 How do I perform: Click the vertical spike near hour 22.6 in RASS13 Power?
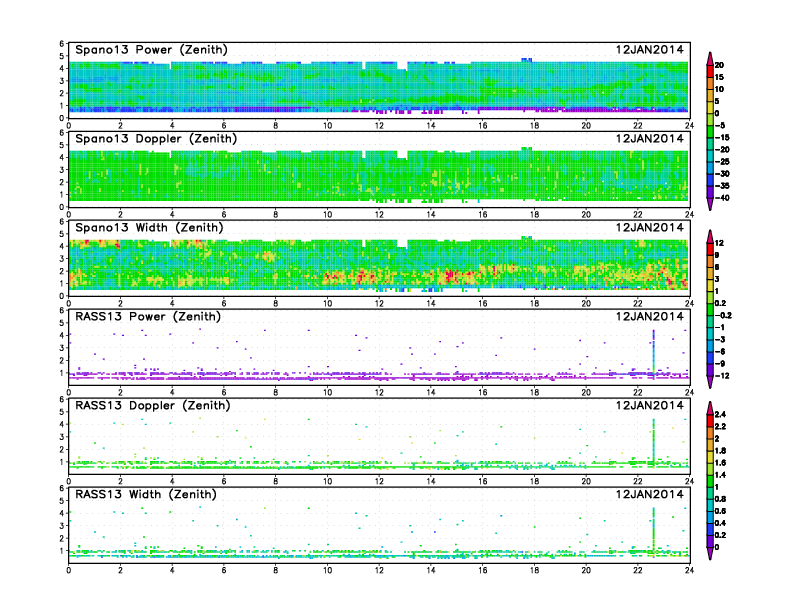point(654,353)
